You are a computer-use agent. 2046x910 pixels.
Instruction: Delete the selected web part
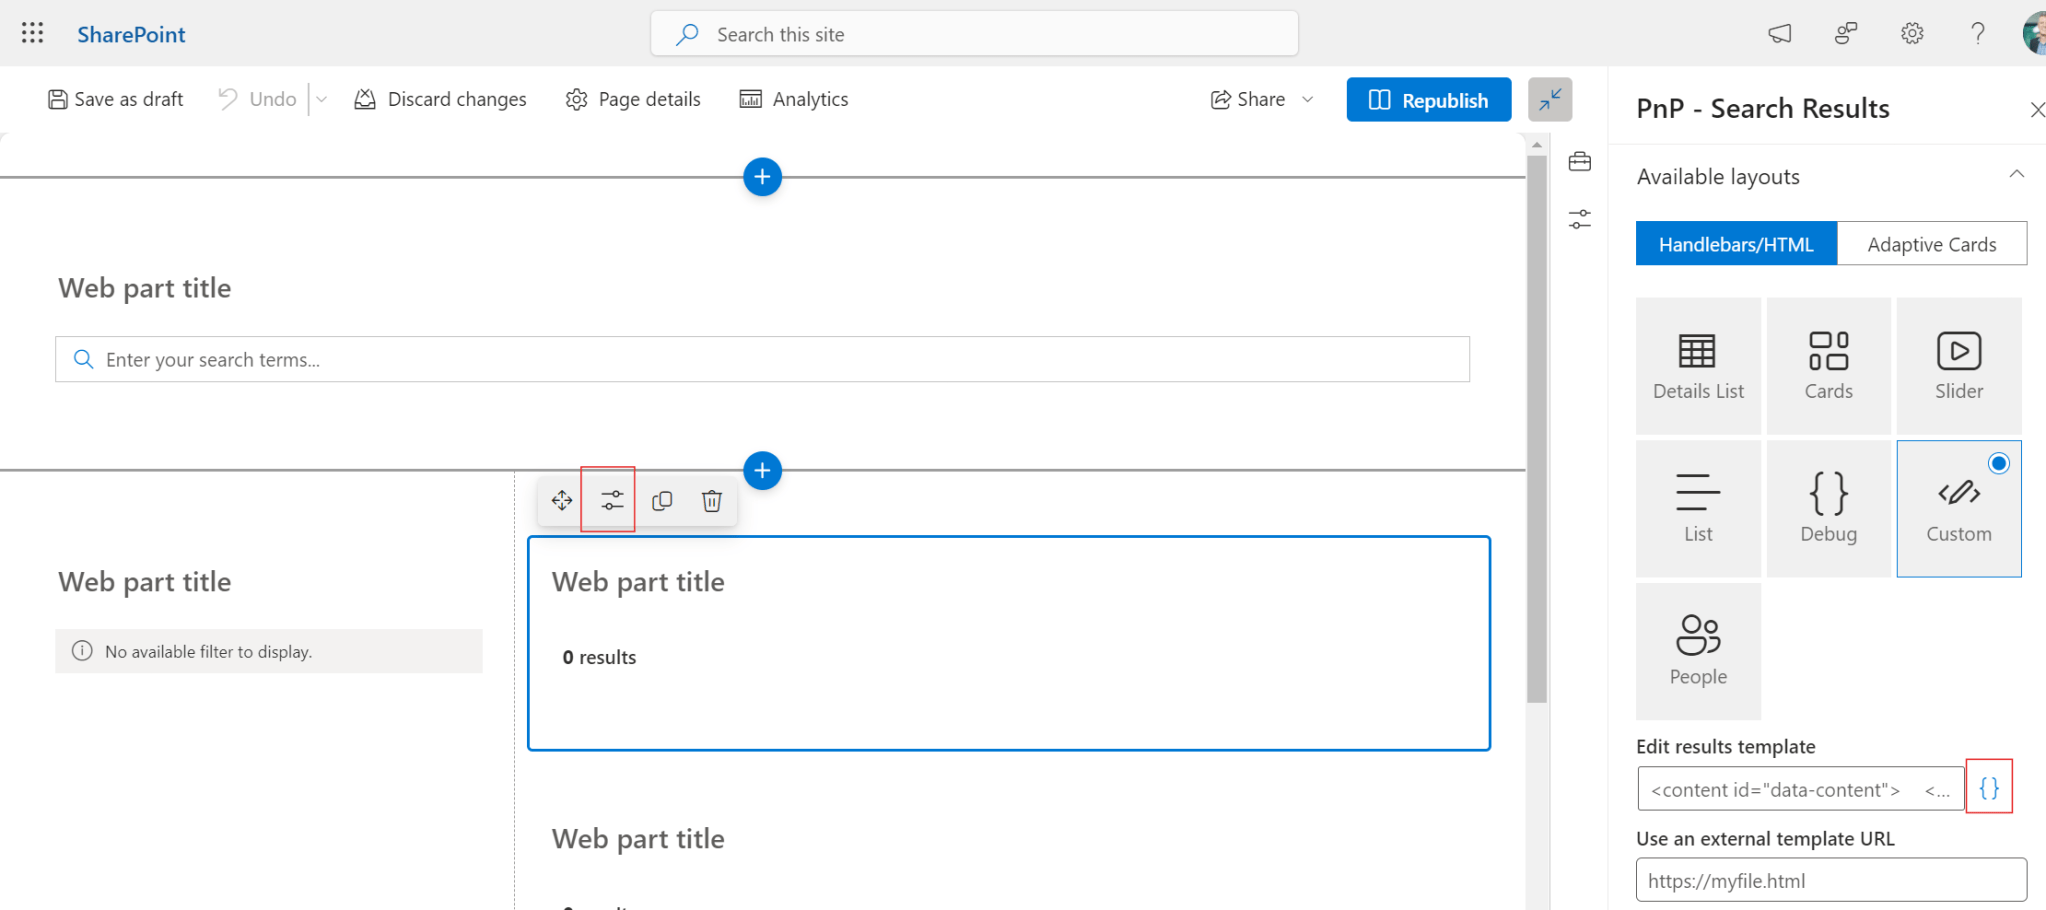[711, 500]
